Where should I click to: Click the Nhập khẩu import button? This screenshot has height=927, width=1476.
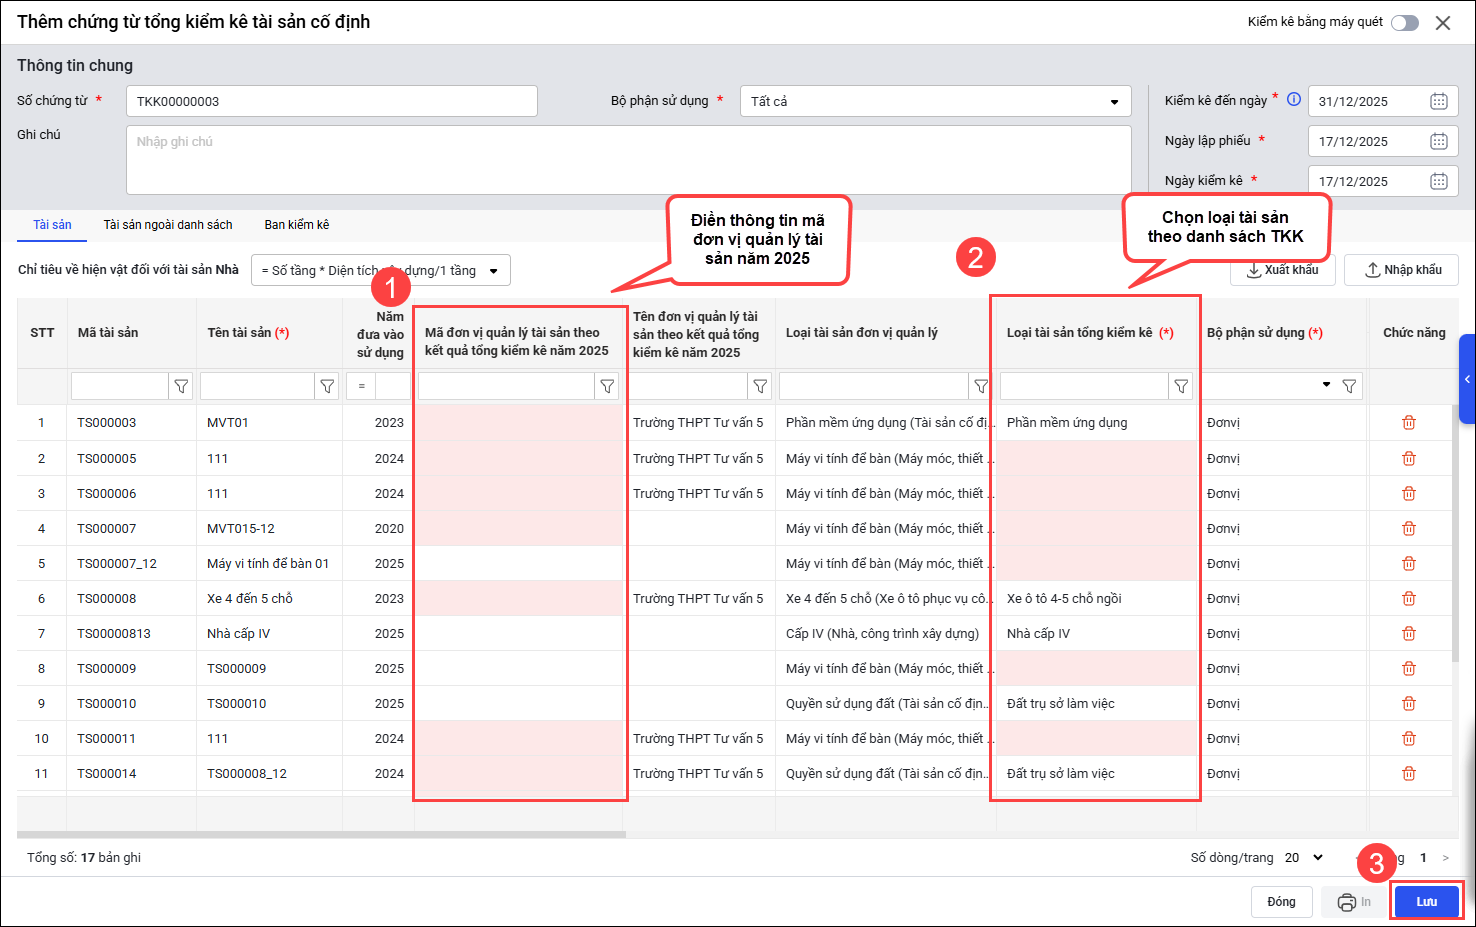(x=1401, y=270)
